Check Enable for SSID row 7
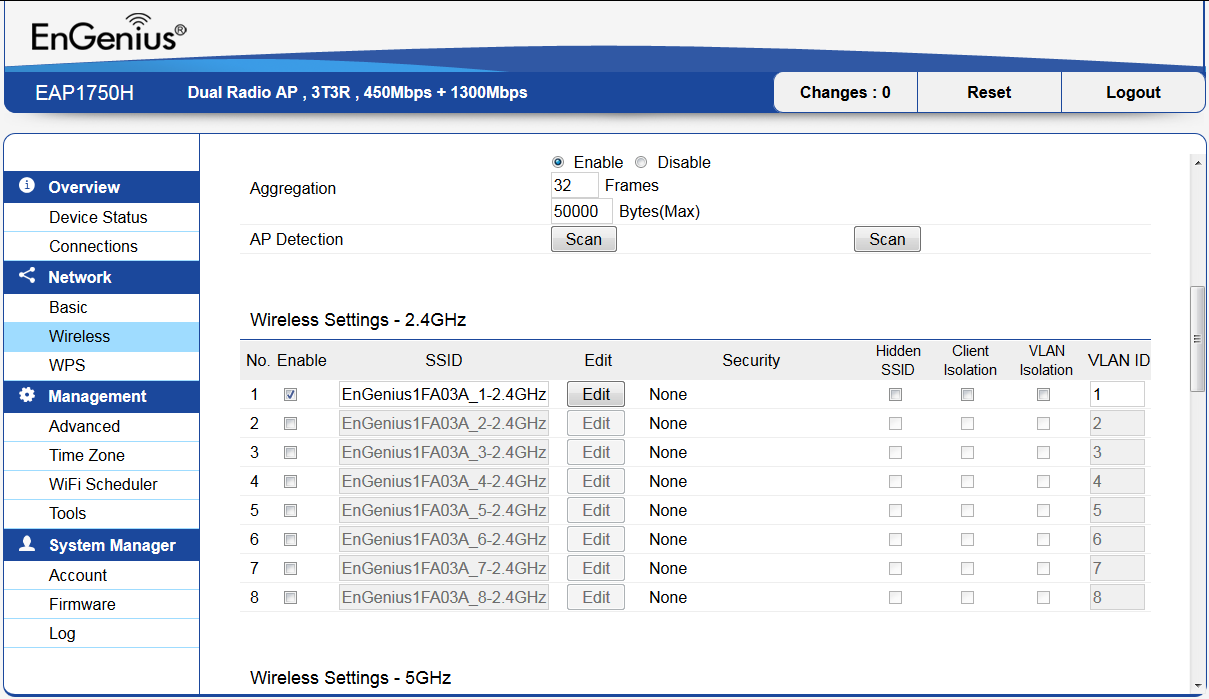The width and height of the screenshot is (1209, 699). pyautogui.click(x=290, y=569)
